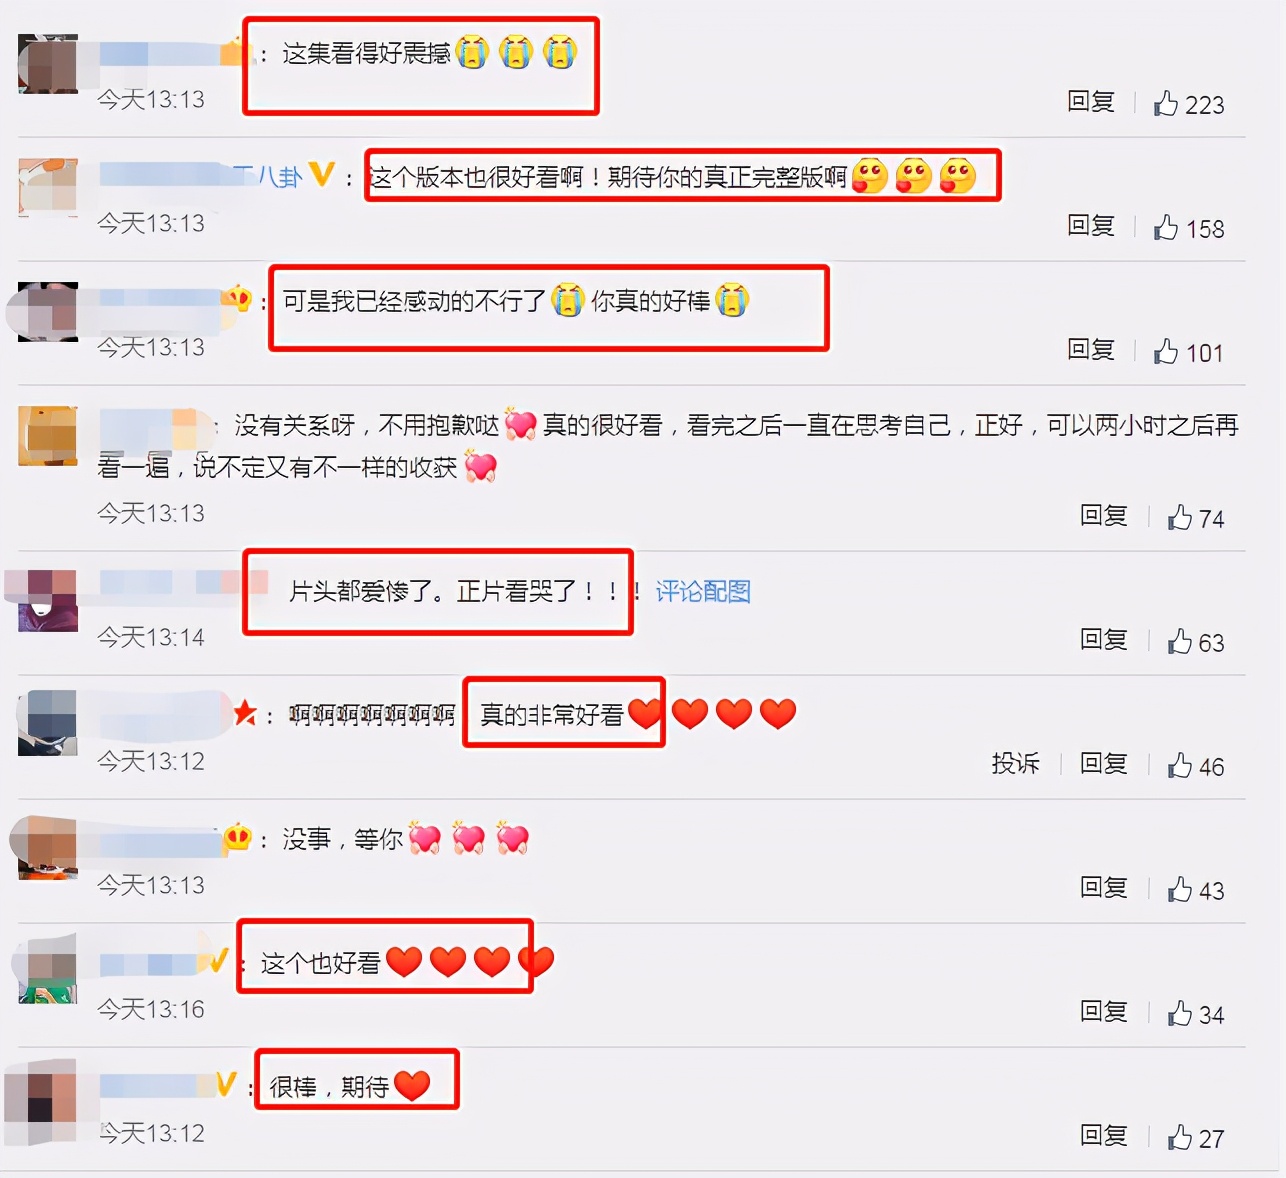
Task: Click 回复 next to 投诉
Action: coord(1103,764)
